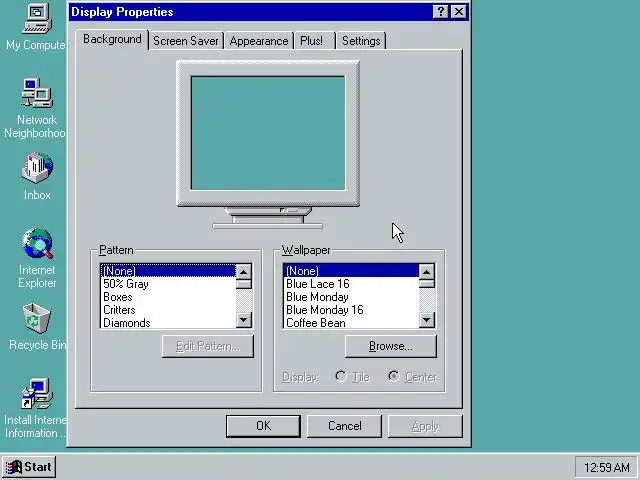Click the Edit Pattern... button
Screen dimensions: 640x480
[208, 346]
